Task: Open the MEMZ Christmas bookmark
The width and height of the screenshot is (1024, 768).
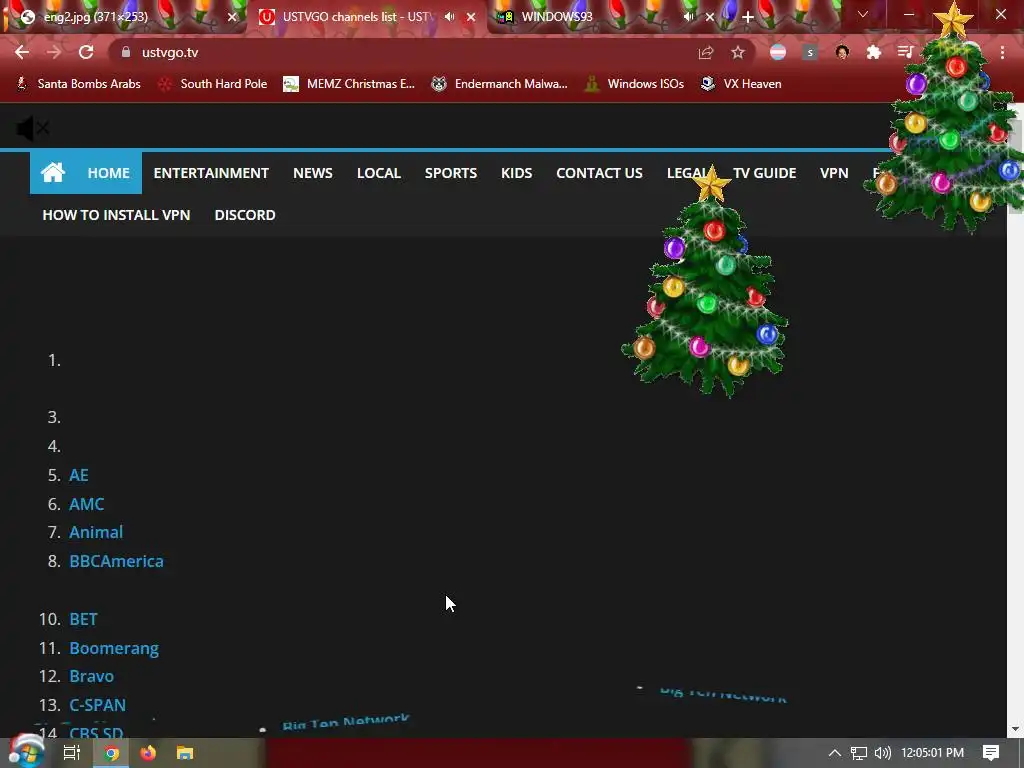Action: (x=349, y=84)
